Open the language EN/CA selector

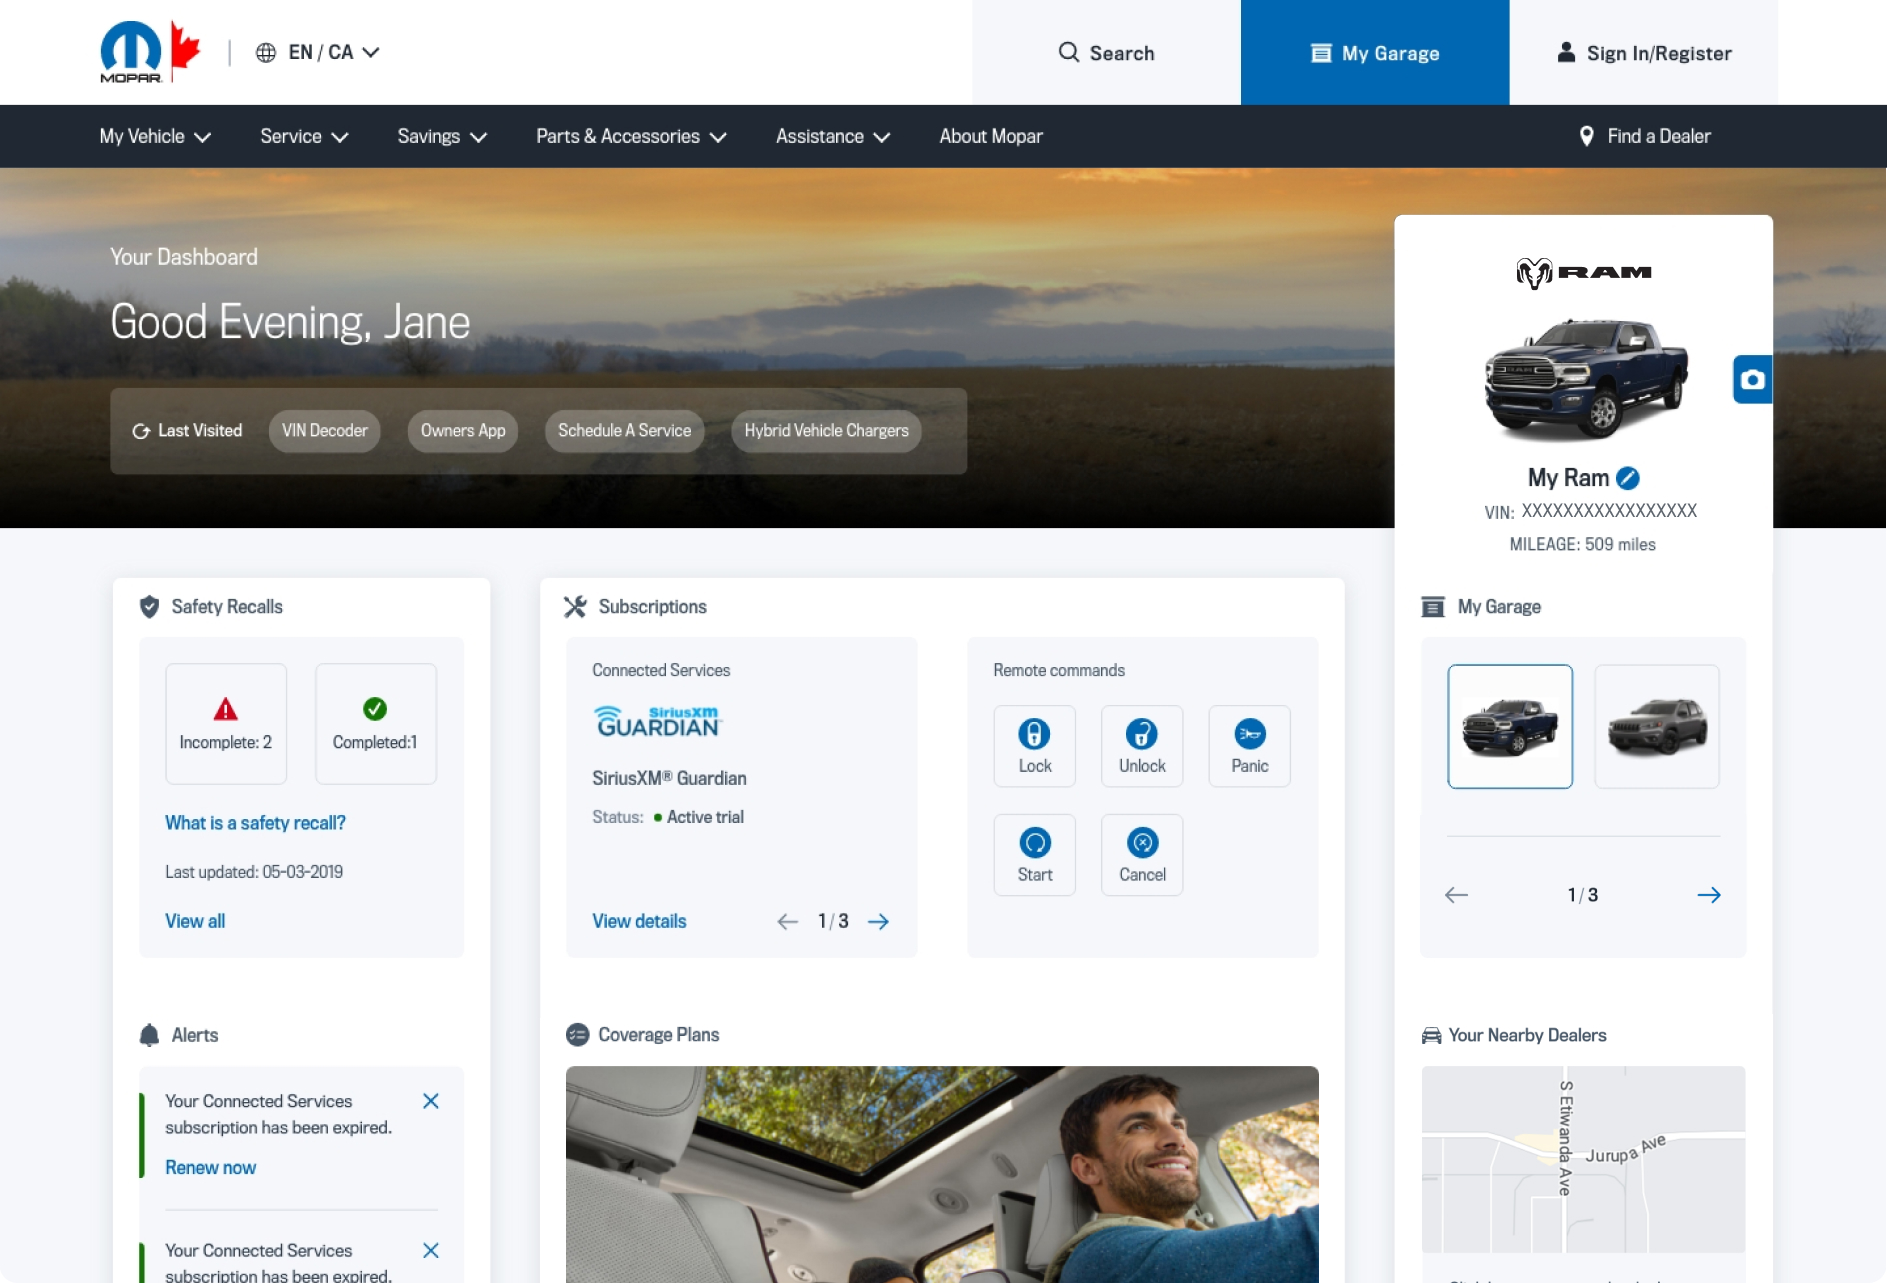pyautogui.click(x=318, y=52)
